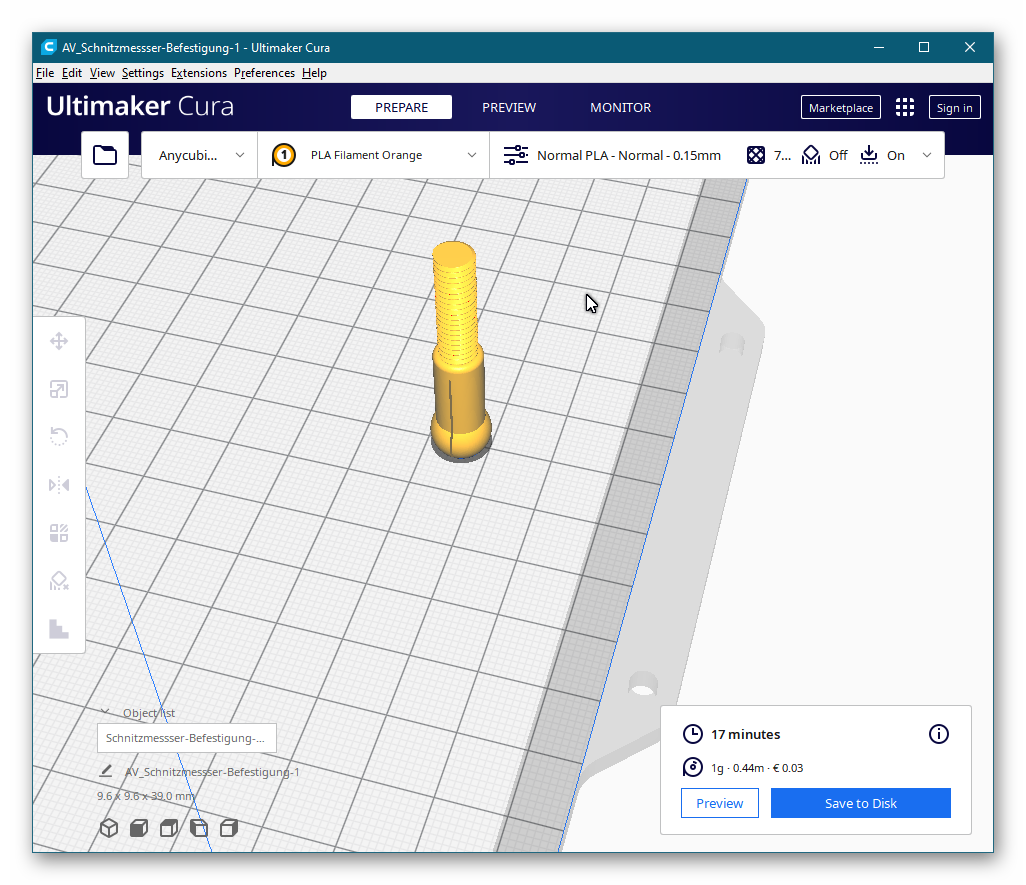Click the Cura logo in title bar
The height and width of the screenshot is (885, 1026).
pyautogui.click(x=48, y=47)
